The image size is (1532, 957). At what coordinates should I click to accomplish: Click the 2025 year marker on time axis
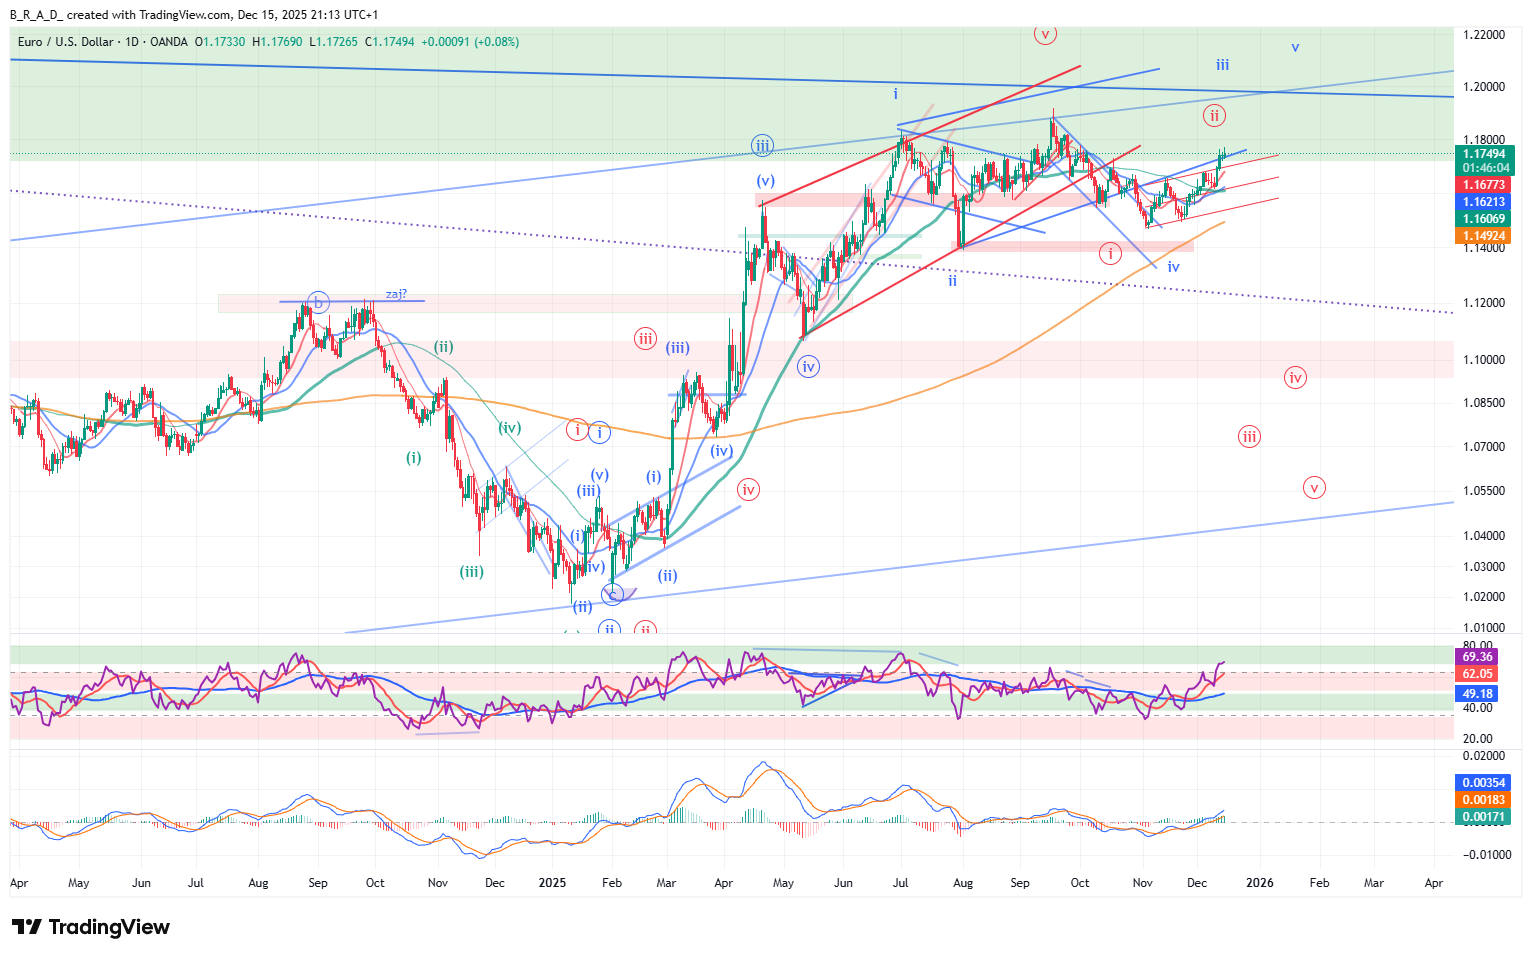552,883
